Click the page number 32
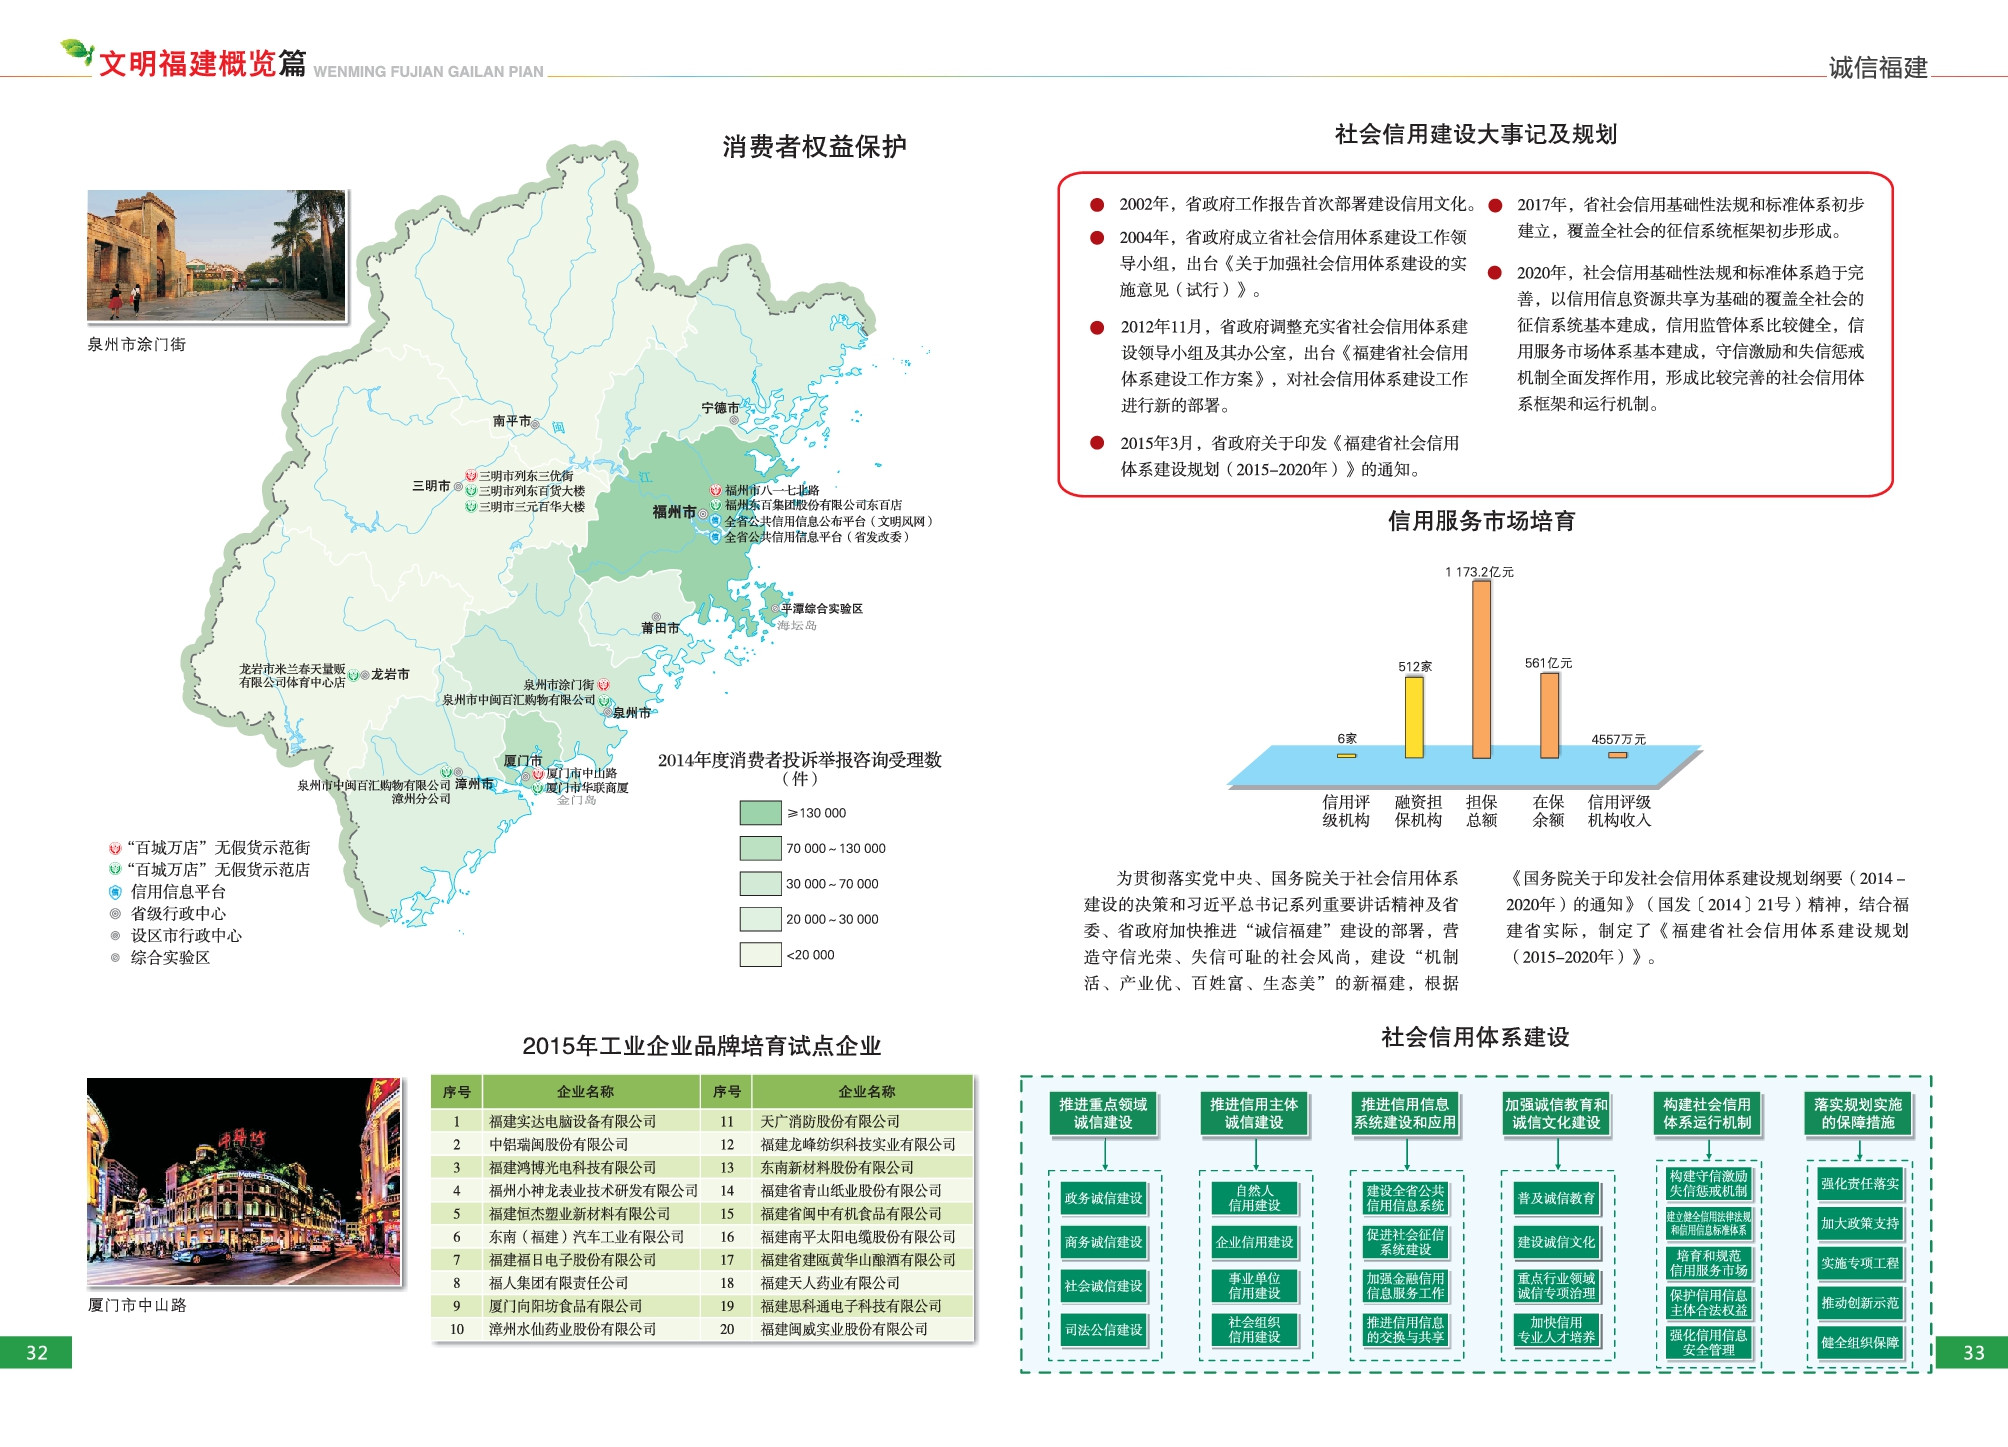 point(36,1353)
